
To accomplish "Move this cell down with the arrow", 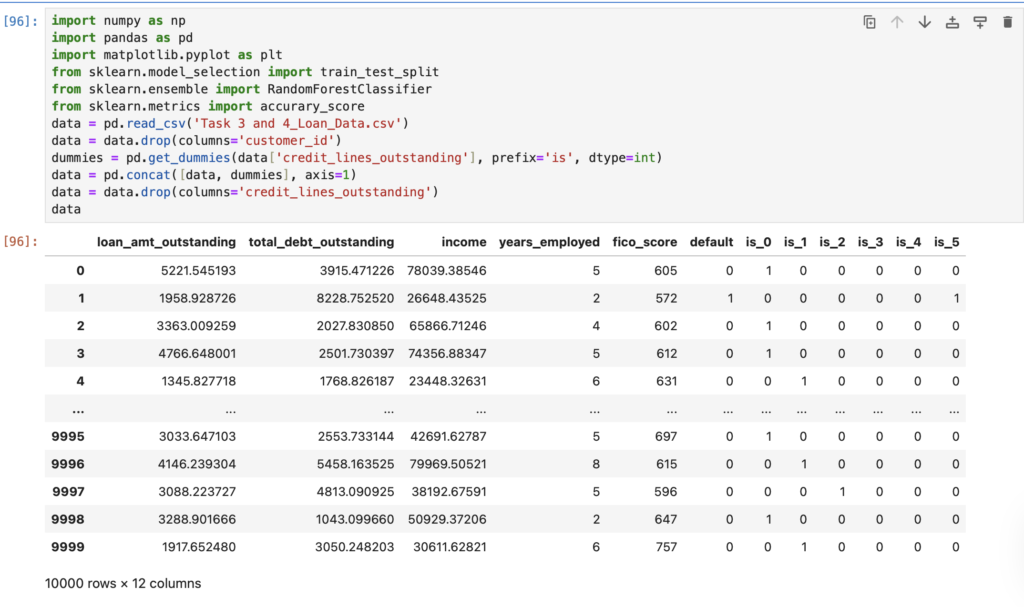I will (x=924, y=22).
